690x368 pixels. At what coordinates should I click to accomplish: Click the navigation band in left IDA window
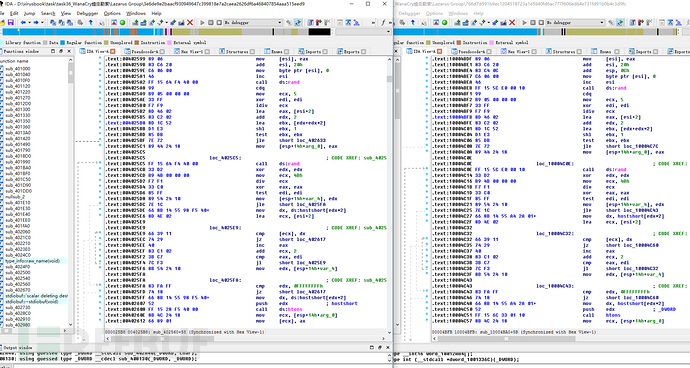coord(166,32)
